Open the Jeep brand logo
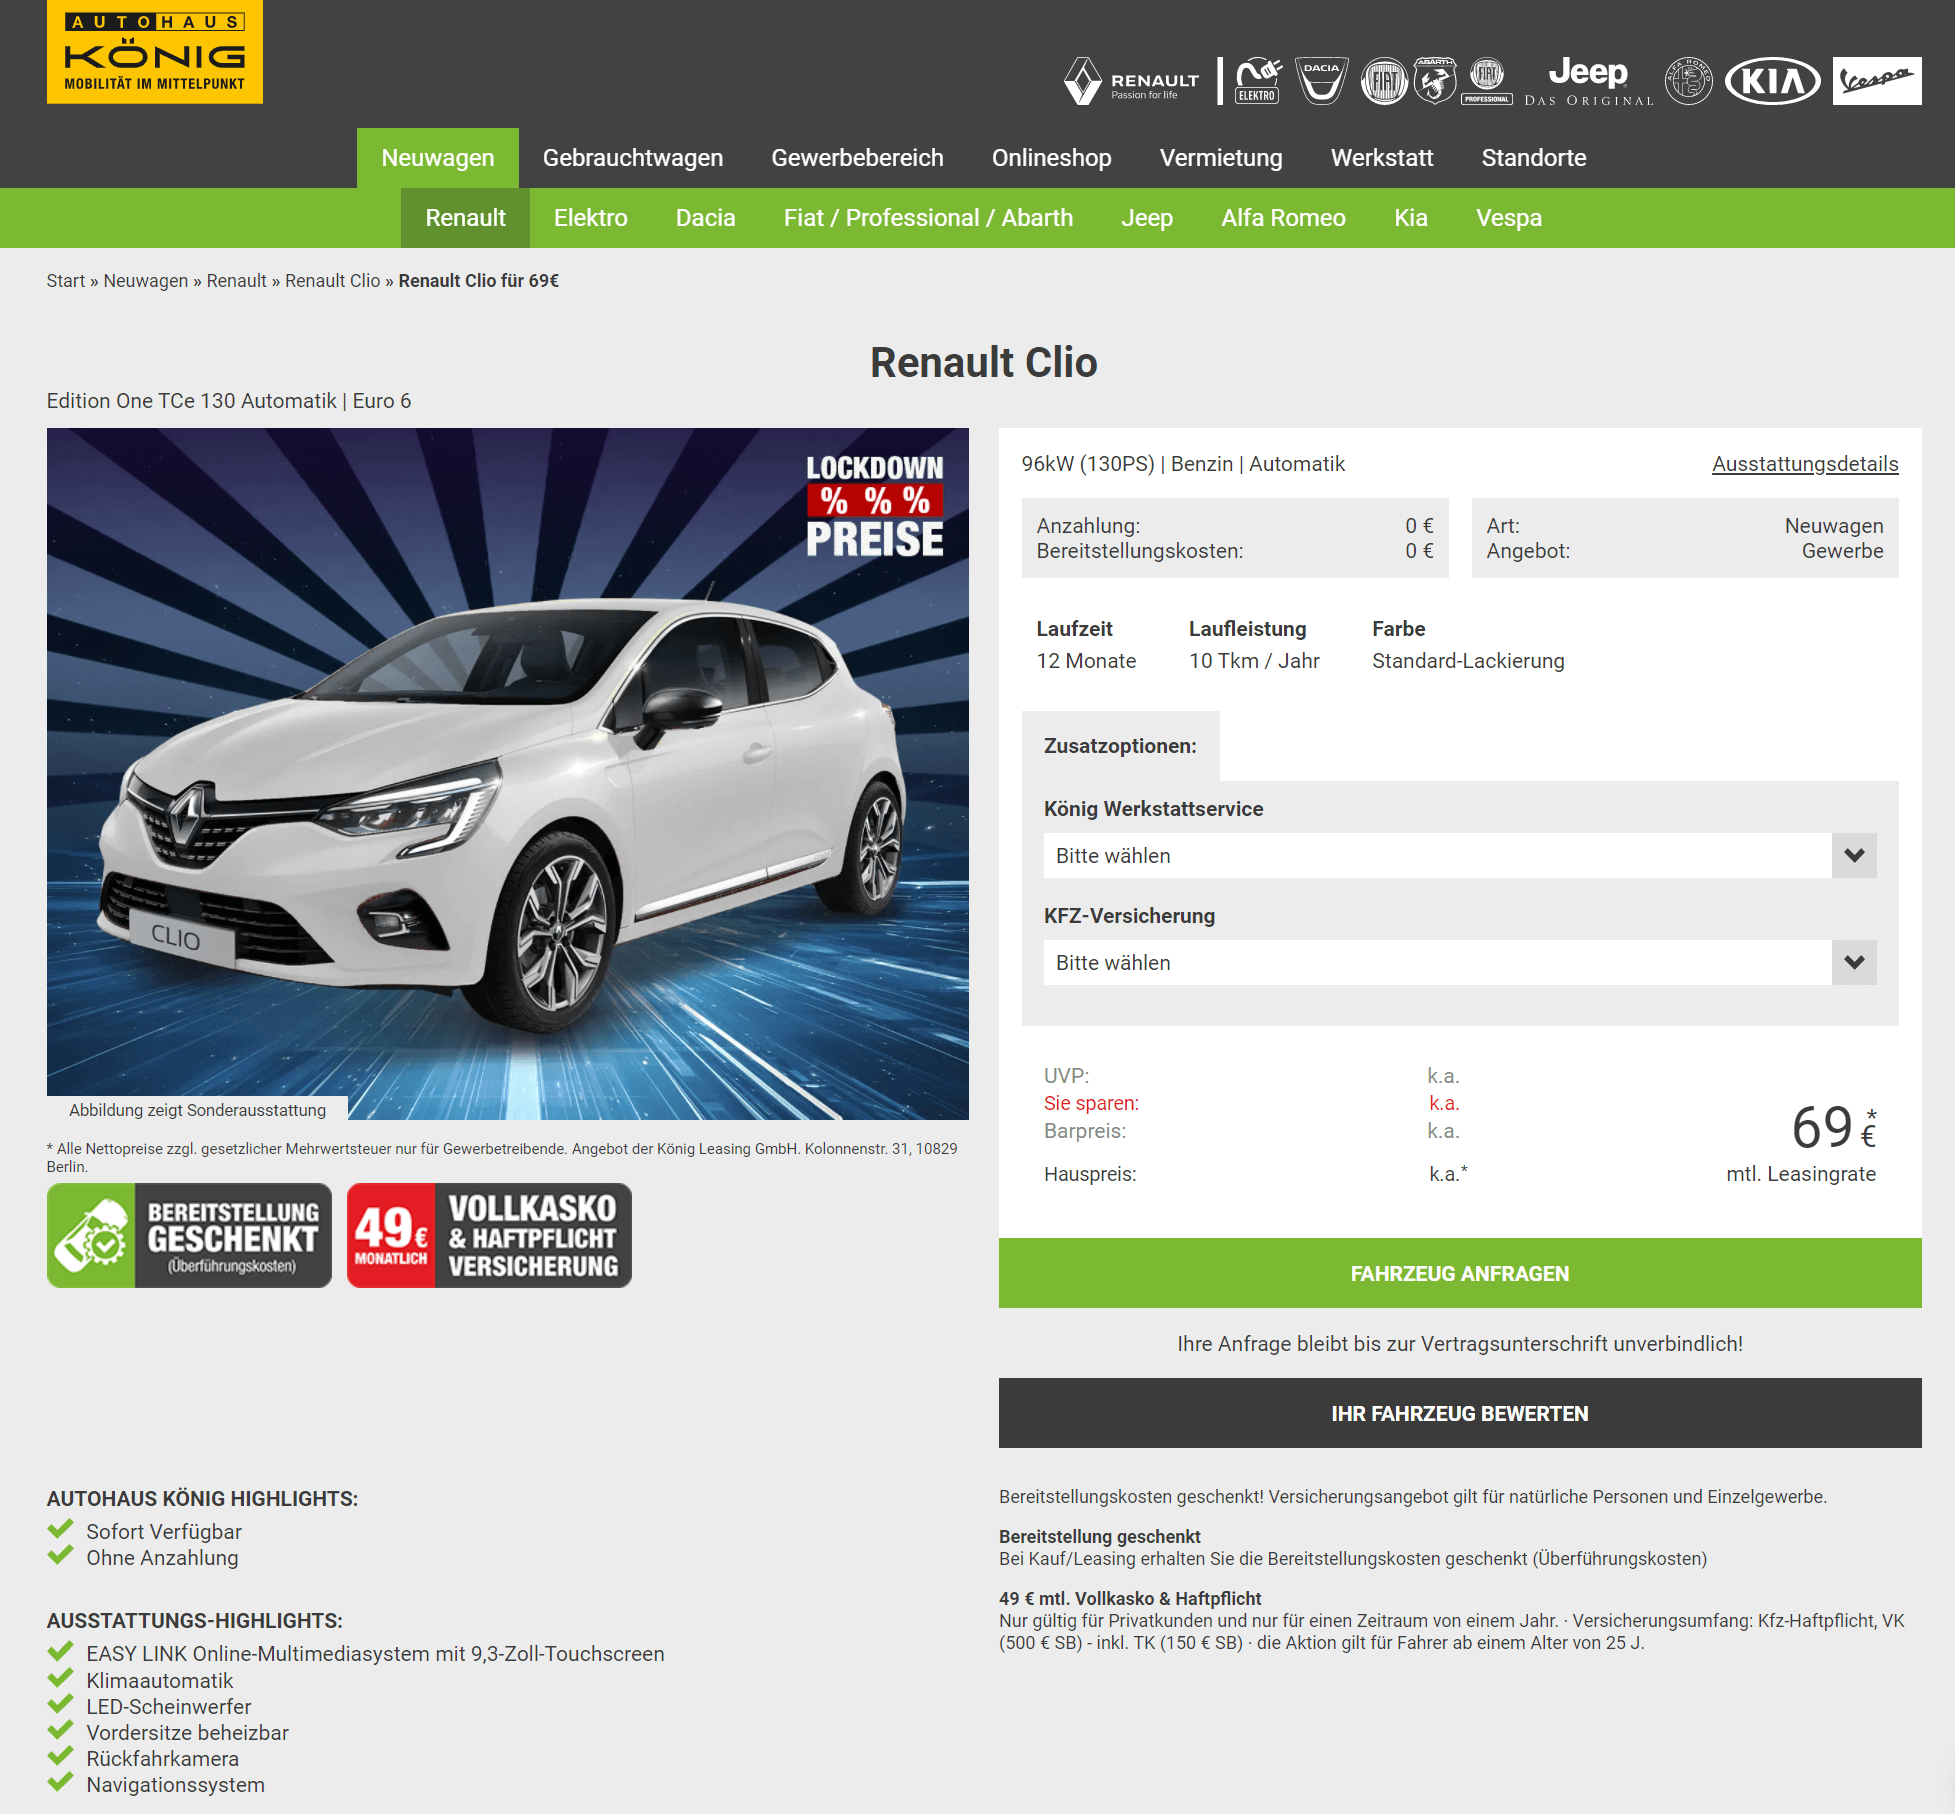The height and width of the screenshot is (1814, 1955). click(x=1589, y=81)
